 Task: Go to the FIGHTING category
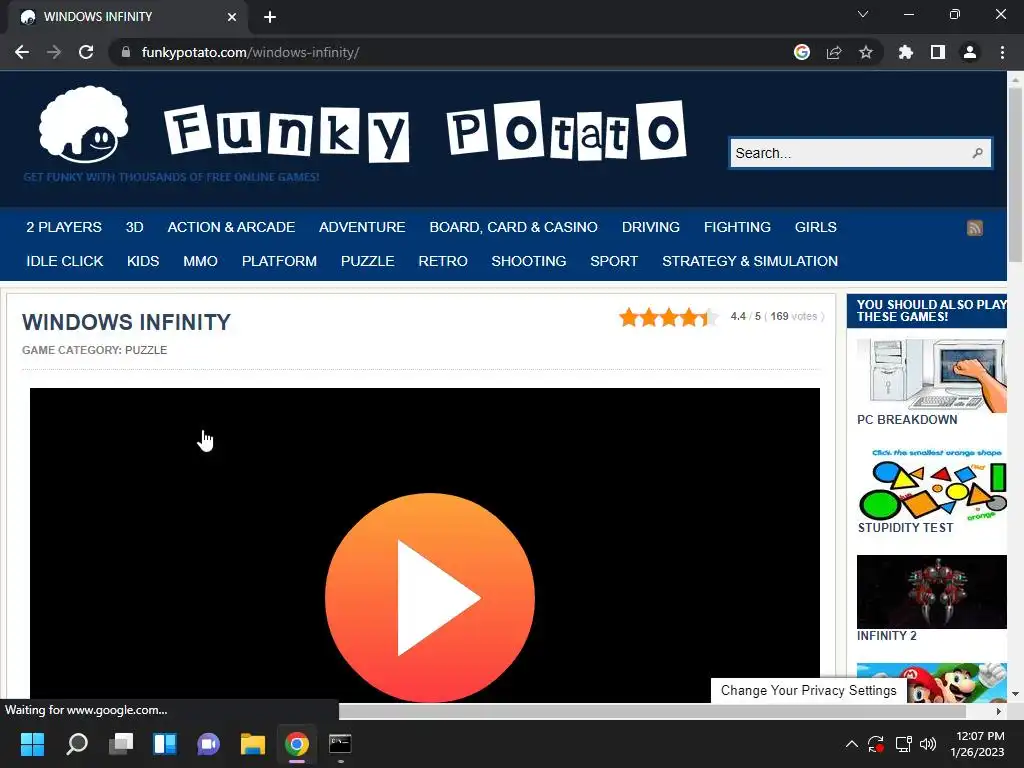[737, 227]
